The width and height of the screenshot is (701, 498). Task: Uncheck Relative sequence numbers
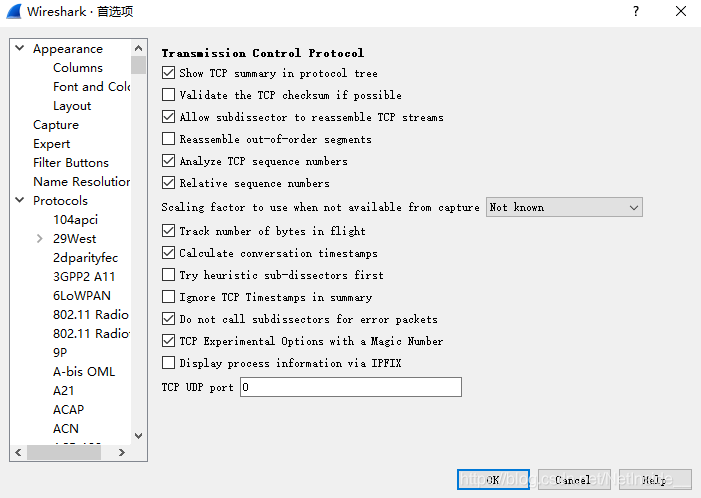[x=169, y=183]
